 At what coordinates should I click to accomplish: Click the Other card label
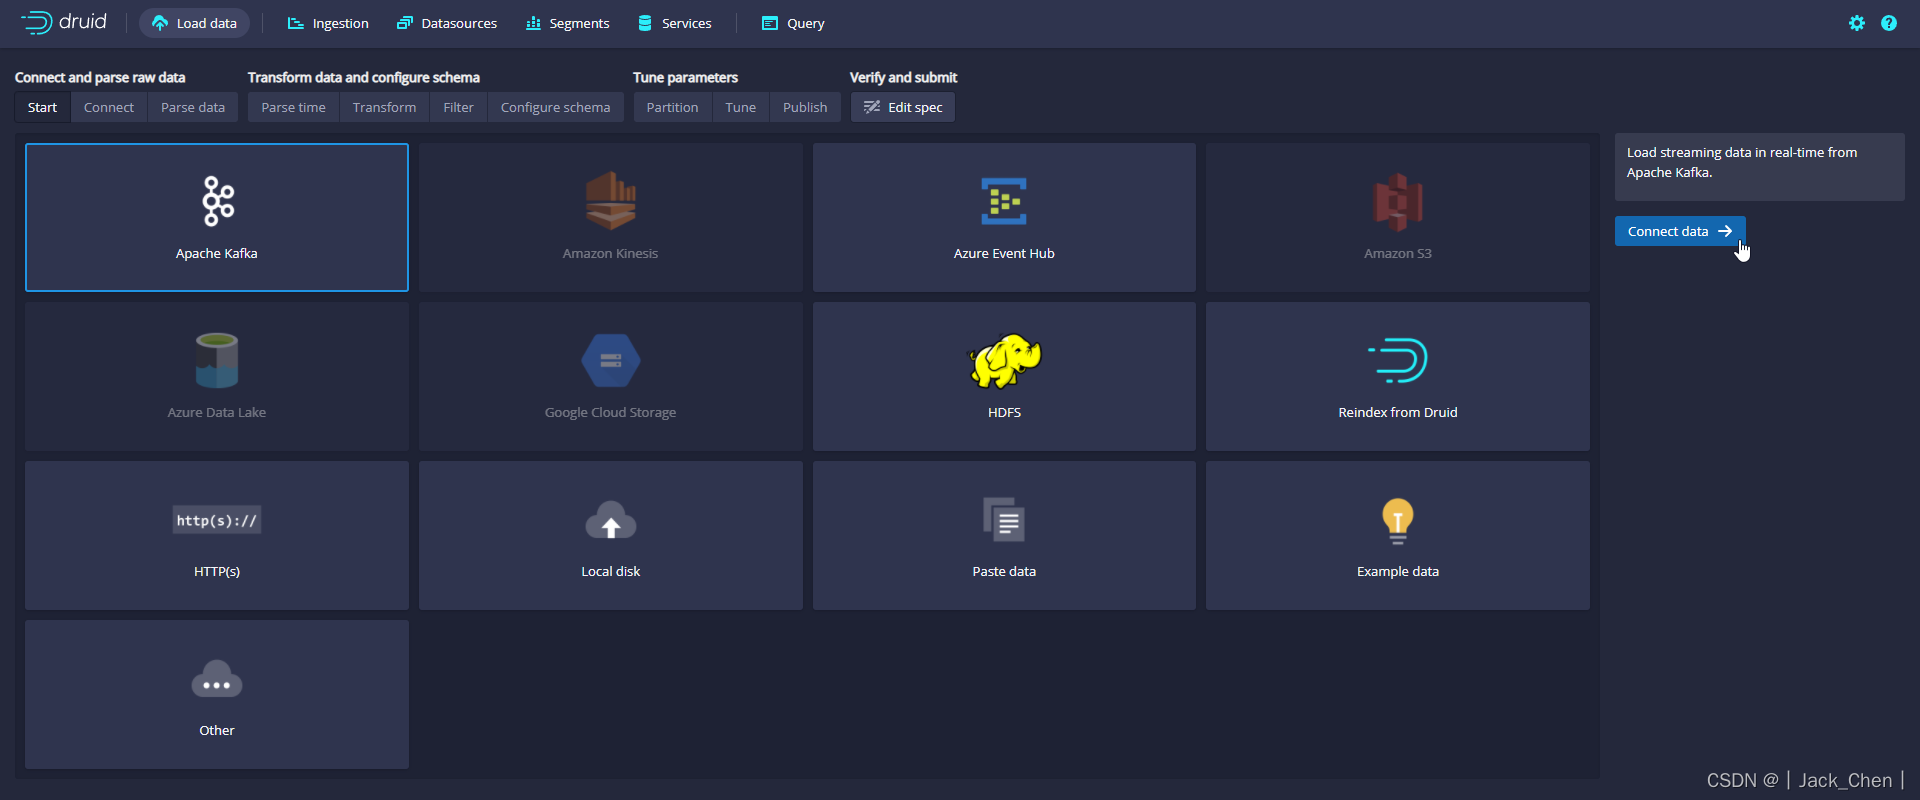(217, 730)
